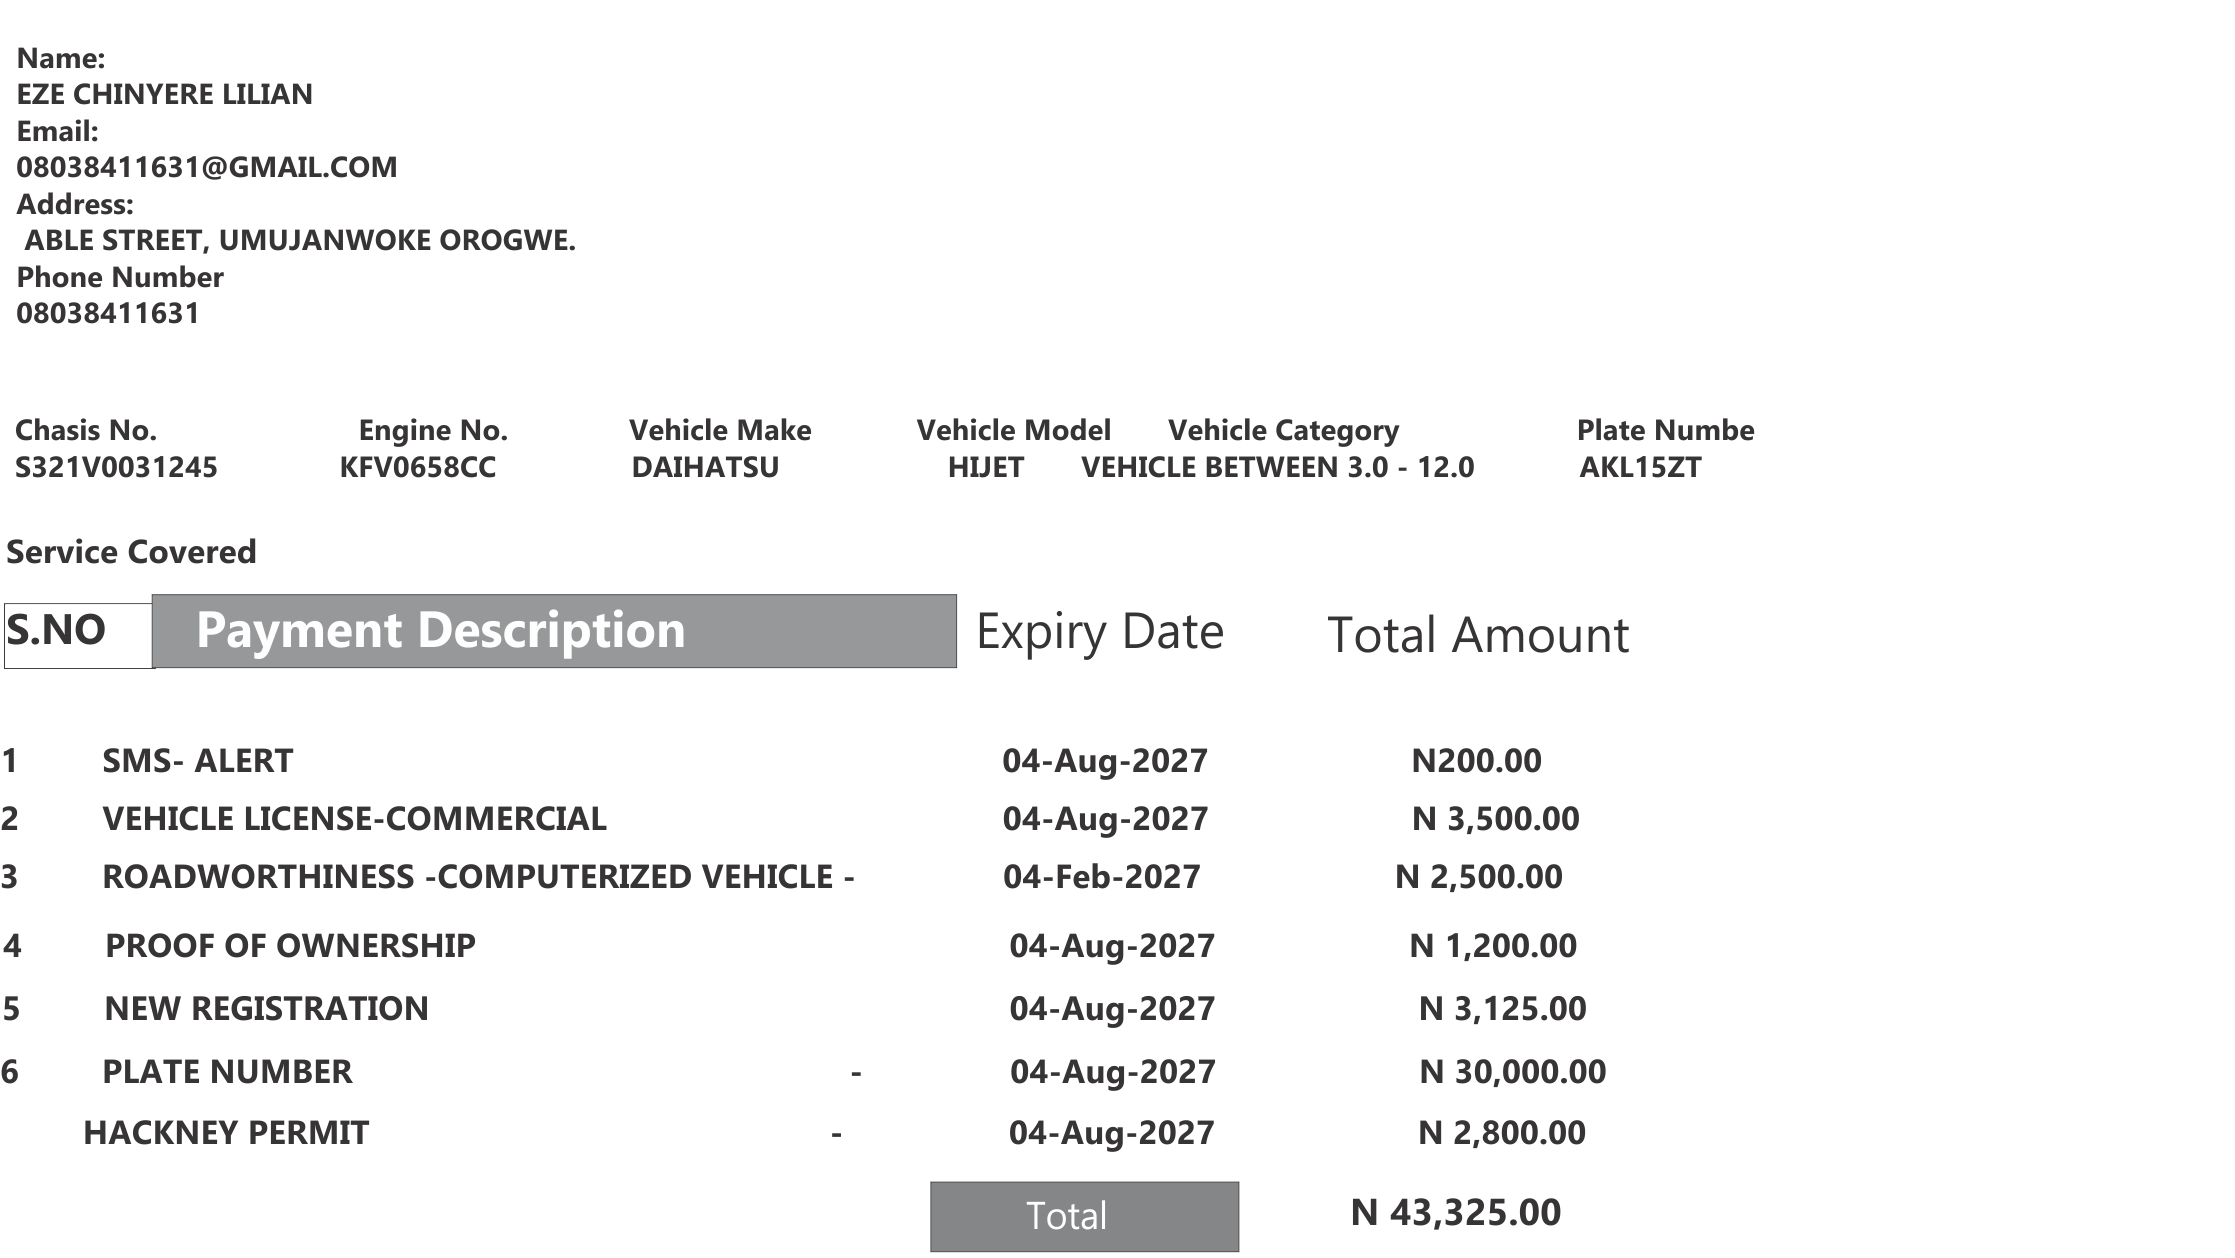Click the name EZE CHINYERE LILIAN

click(165, 94)
